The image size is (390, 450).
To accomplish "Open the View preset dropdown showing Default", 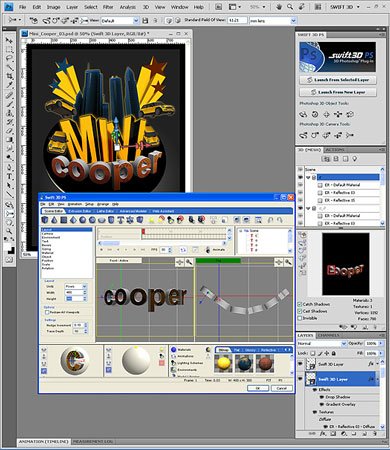I will point(120,21).
